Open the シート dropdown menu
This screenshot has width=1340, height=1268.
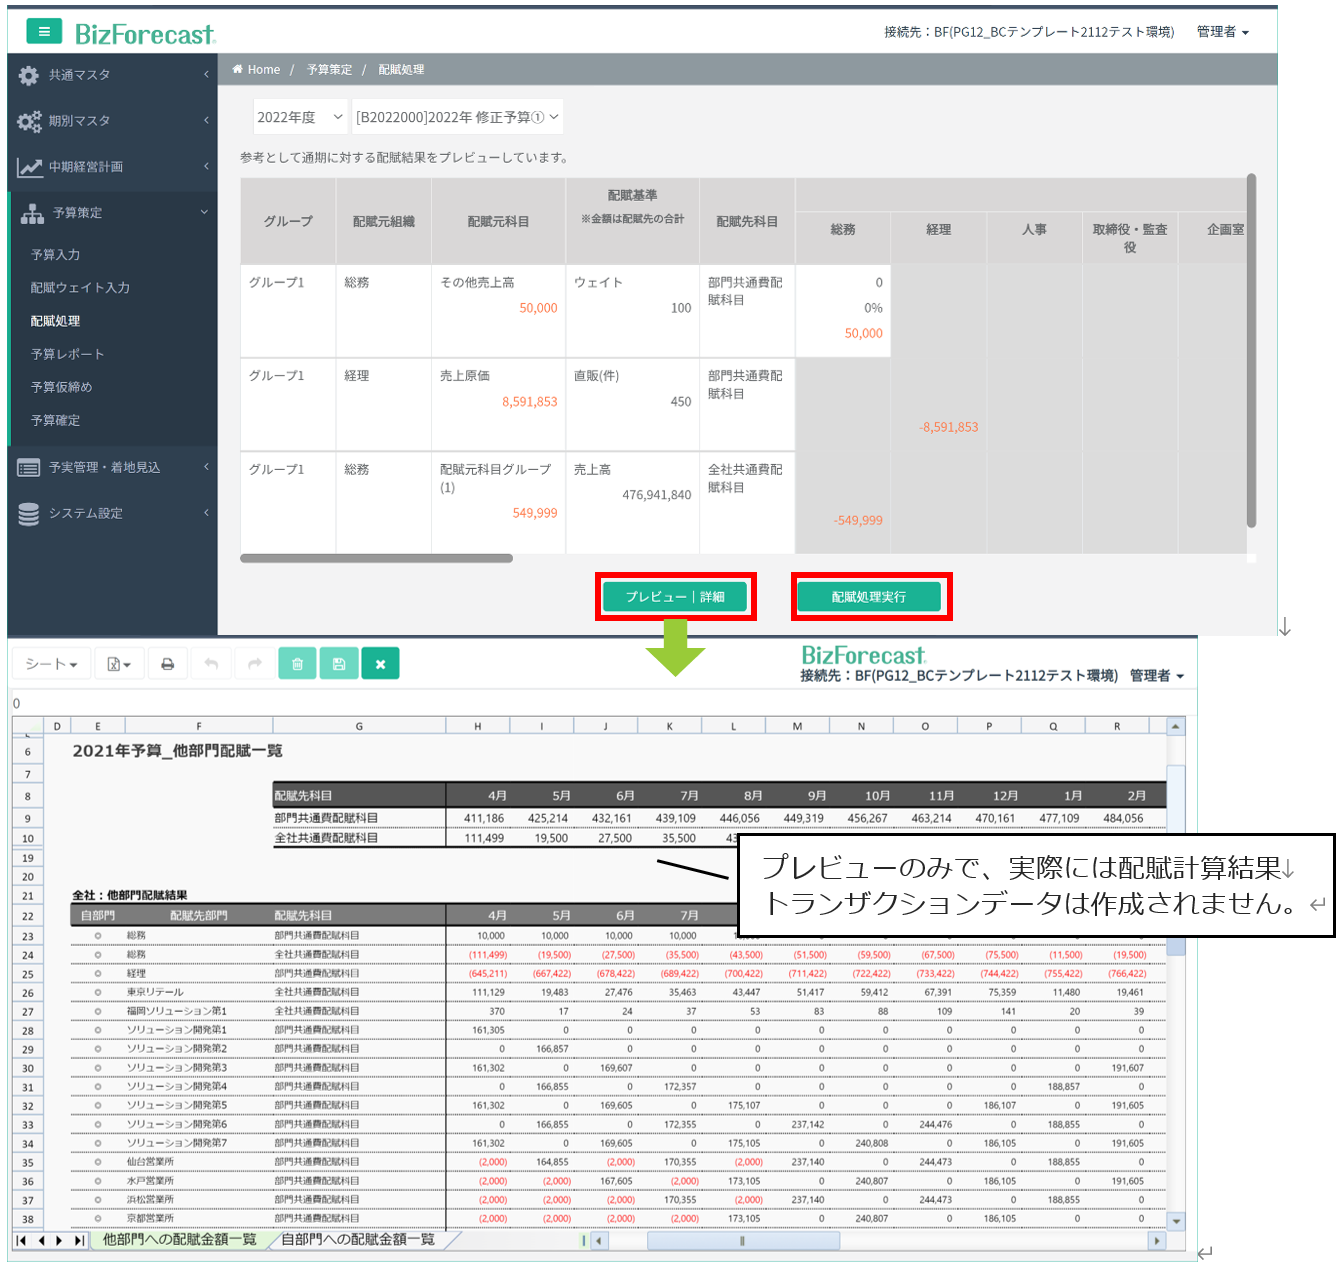(51, 664)
